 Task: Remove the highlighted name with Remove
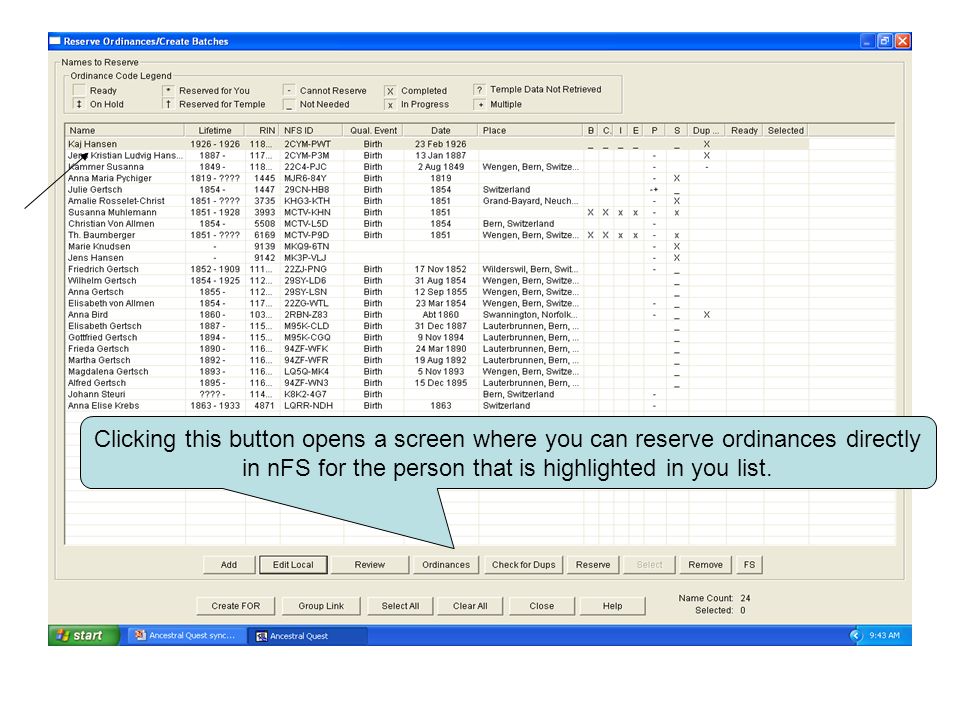point(705,564)
